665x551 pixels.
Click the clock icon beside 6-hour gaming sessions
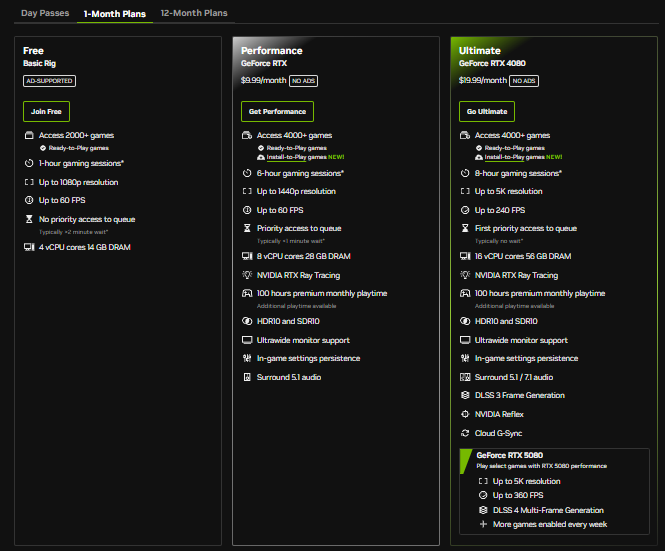coord(247,173)
